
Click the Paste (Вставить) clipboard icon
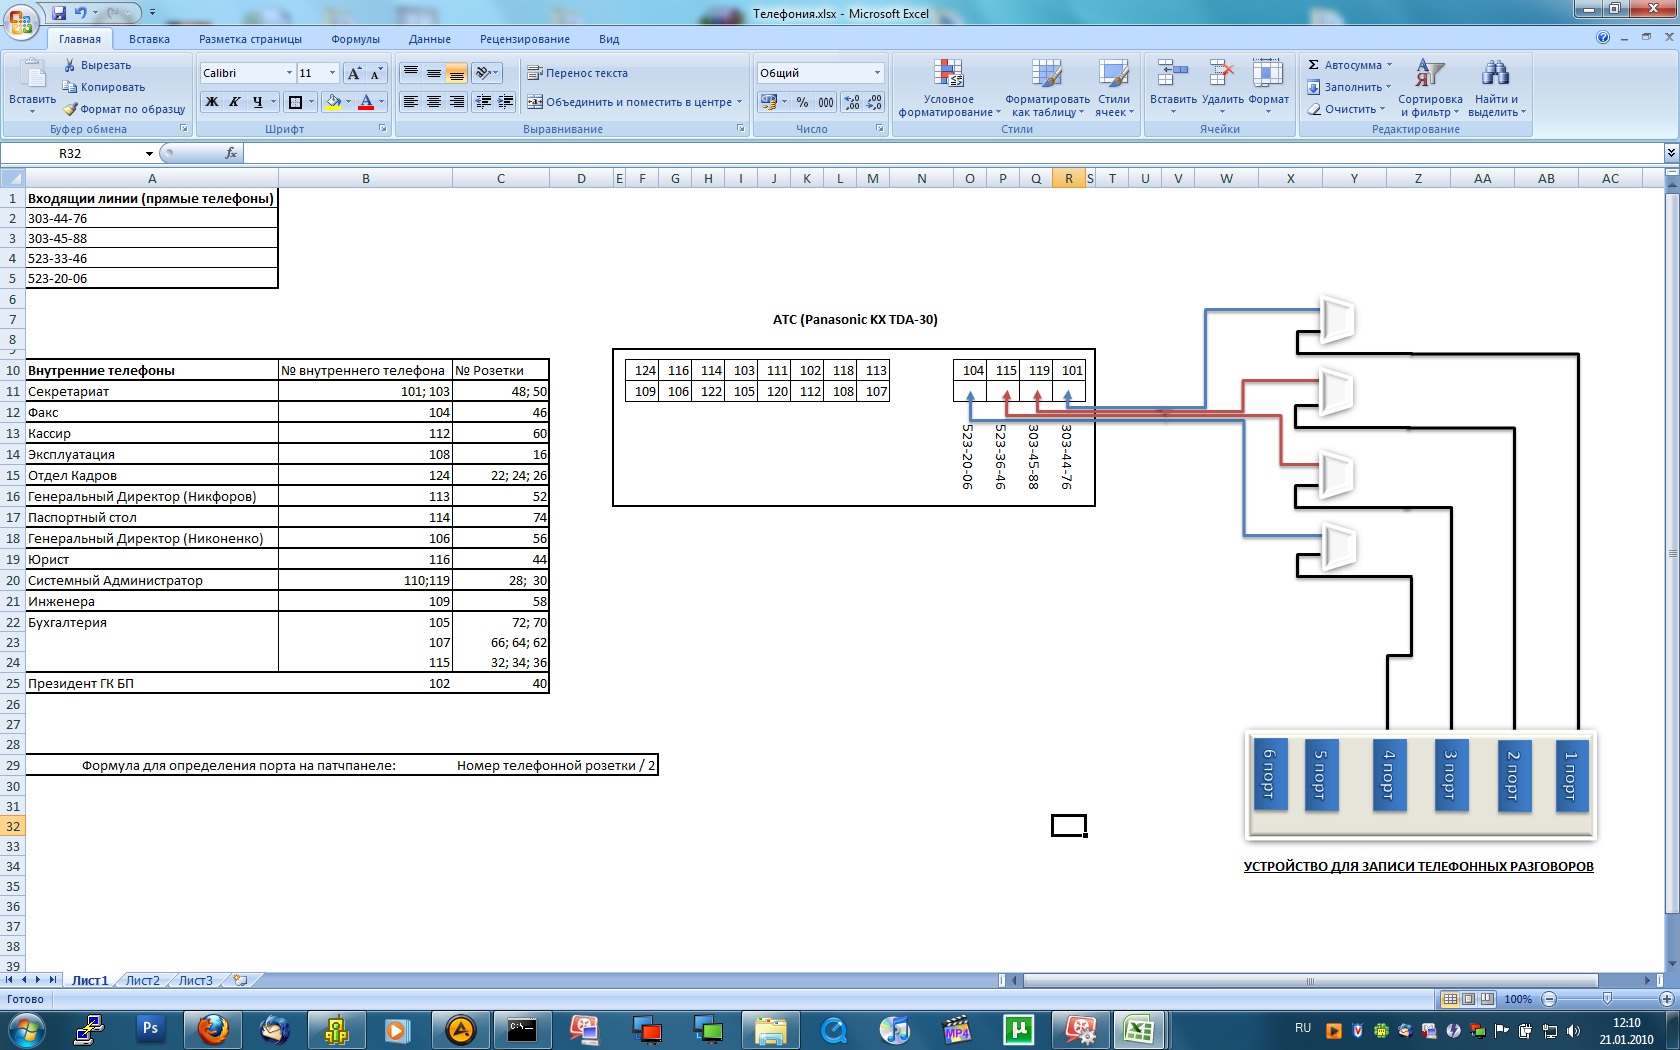pyautogui.click(x=32, y=75)
